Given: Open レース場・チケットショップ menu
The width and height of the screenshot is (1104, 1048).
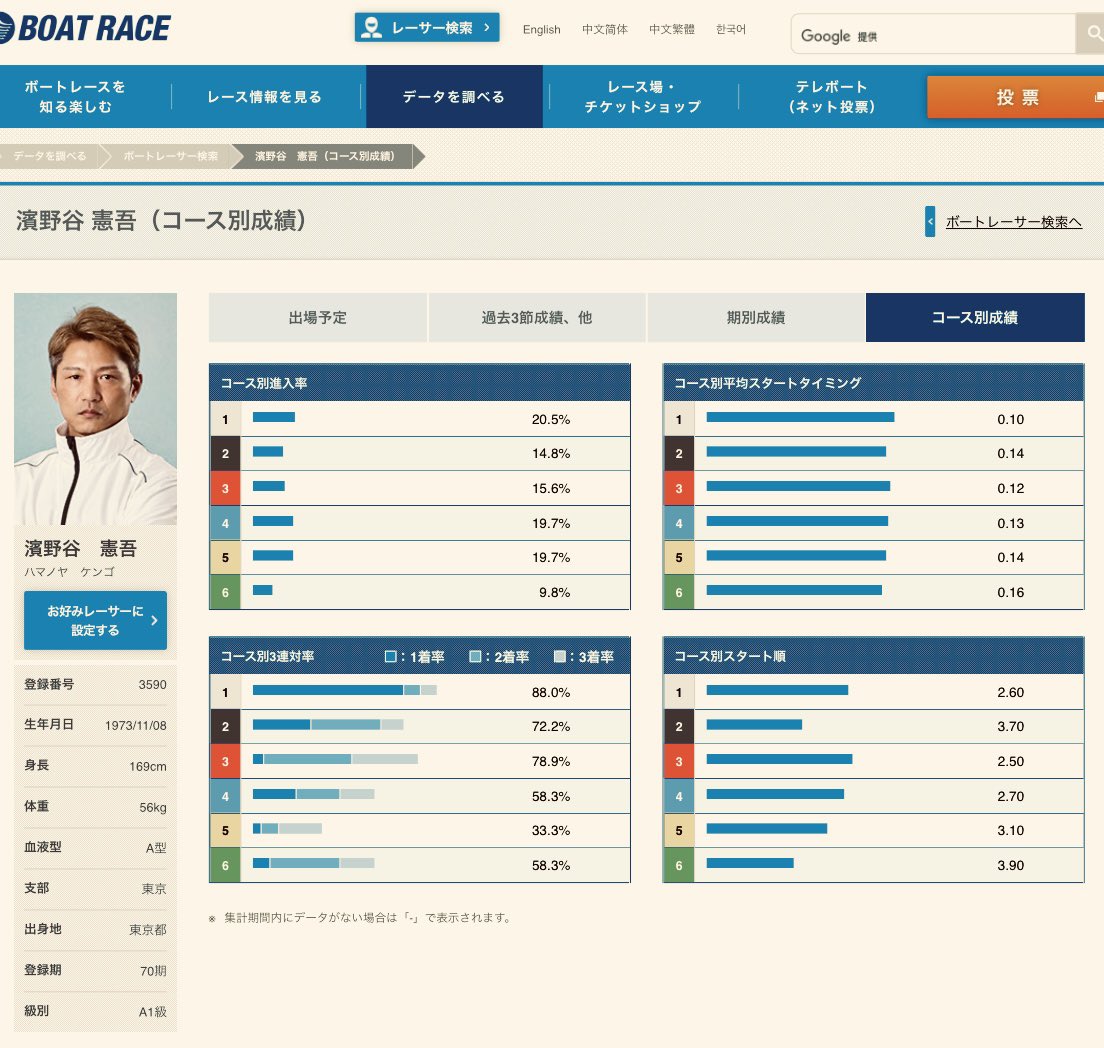Looking at the screenshot, I should click(643, 96).
